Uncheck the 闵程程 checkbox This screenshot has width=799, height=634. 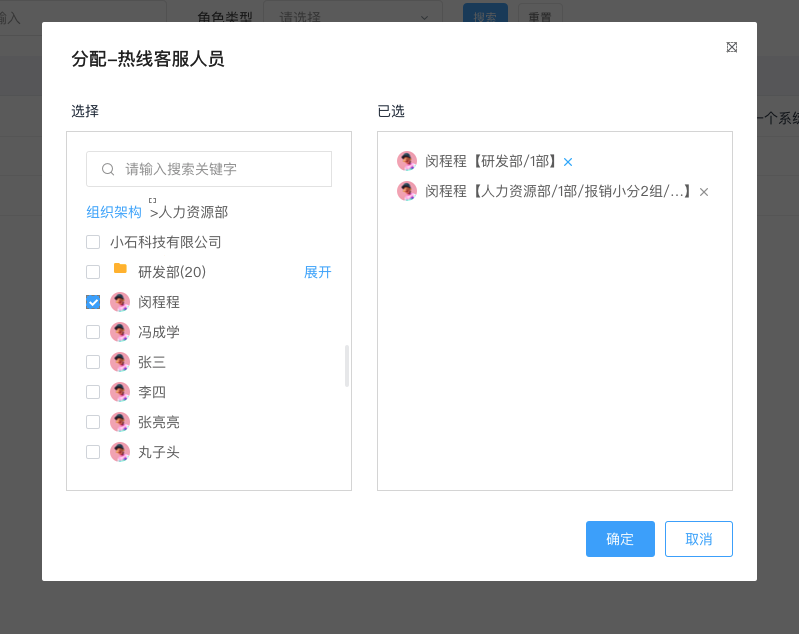coord(93,302)
